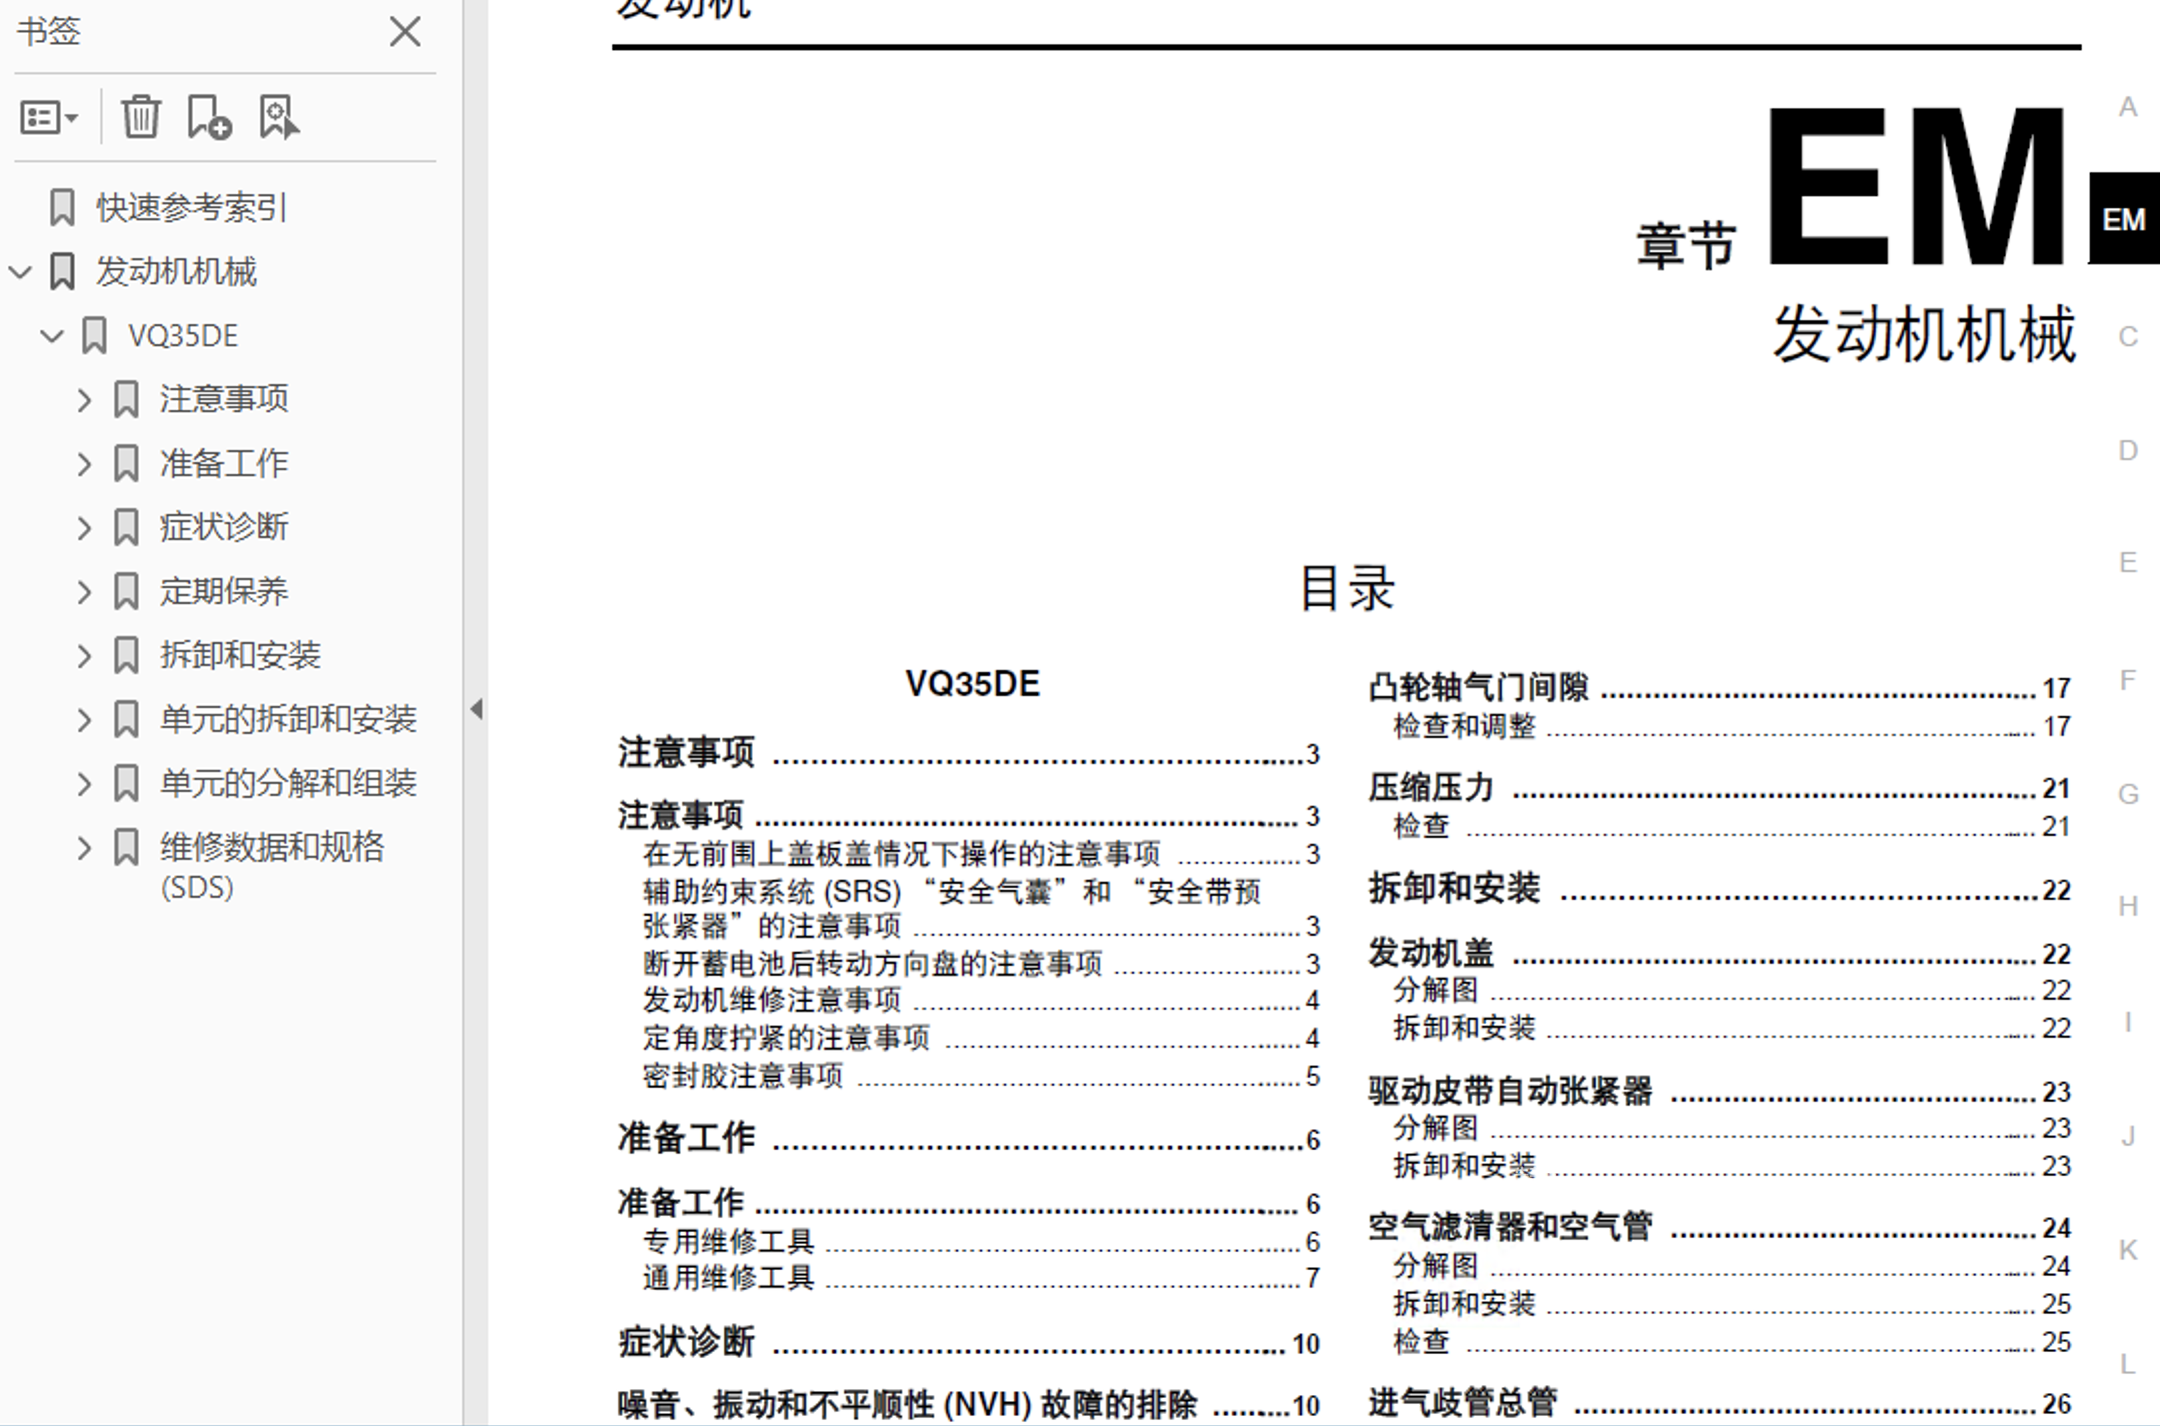The height and width of the screenshot is (1426, 2160).
Task: Click bookmark icon beside 定期保养
Action: tap(126, 592)
